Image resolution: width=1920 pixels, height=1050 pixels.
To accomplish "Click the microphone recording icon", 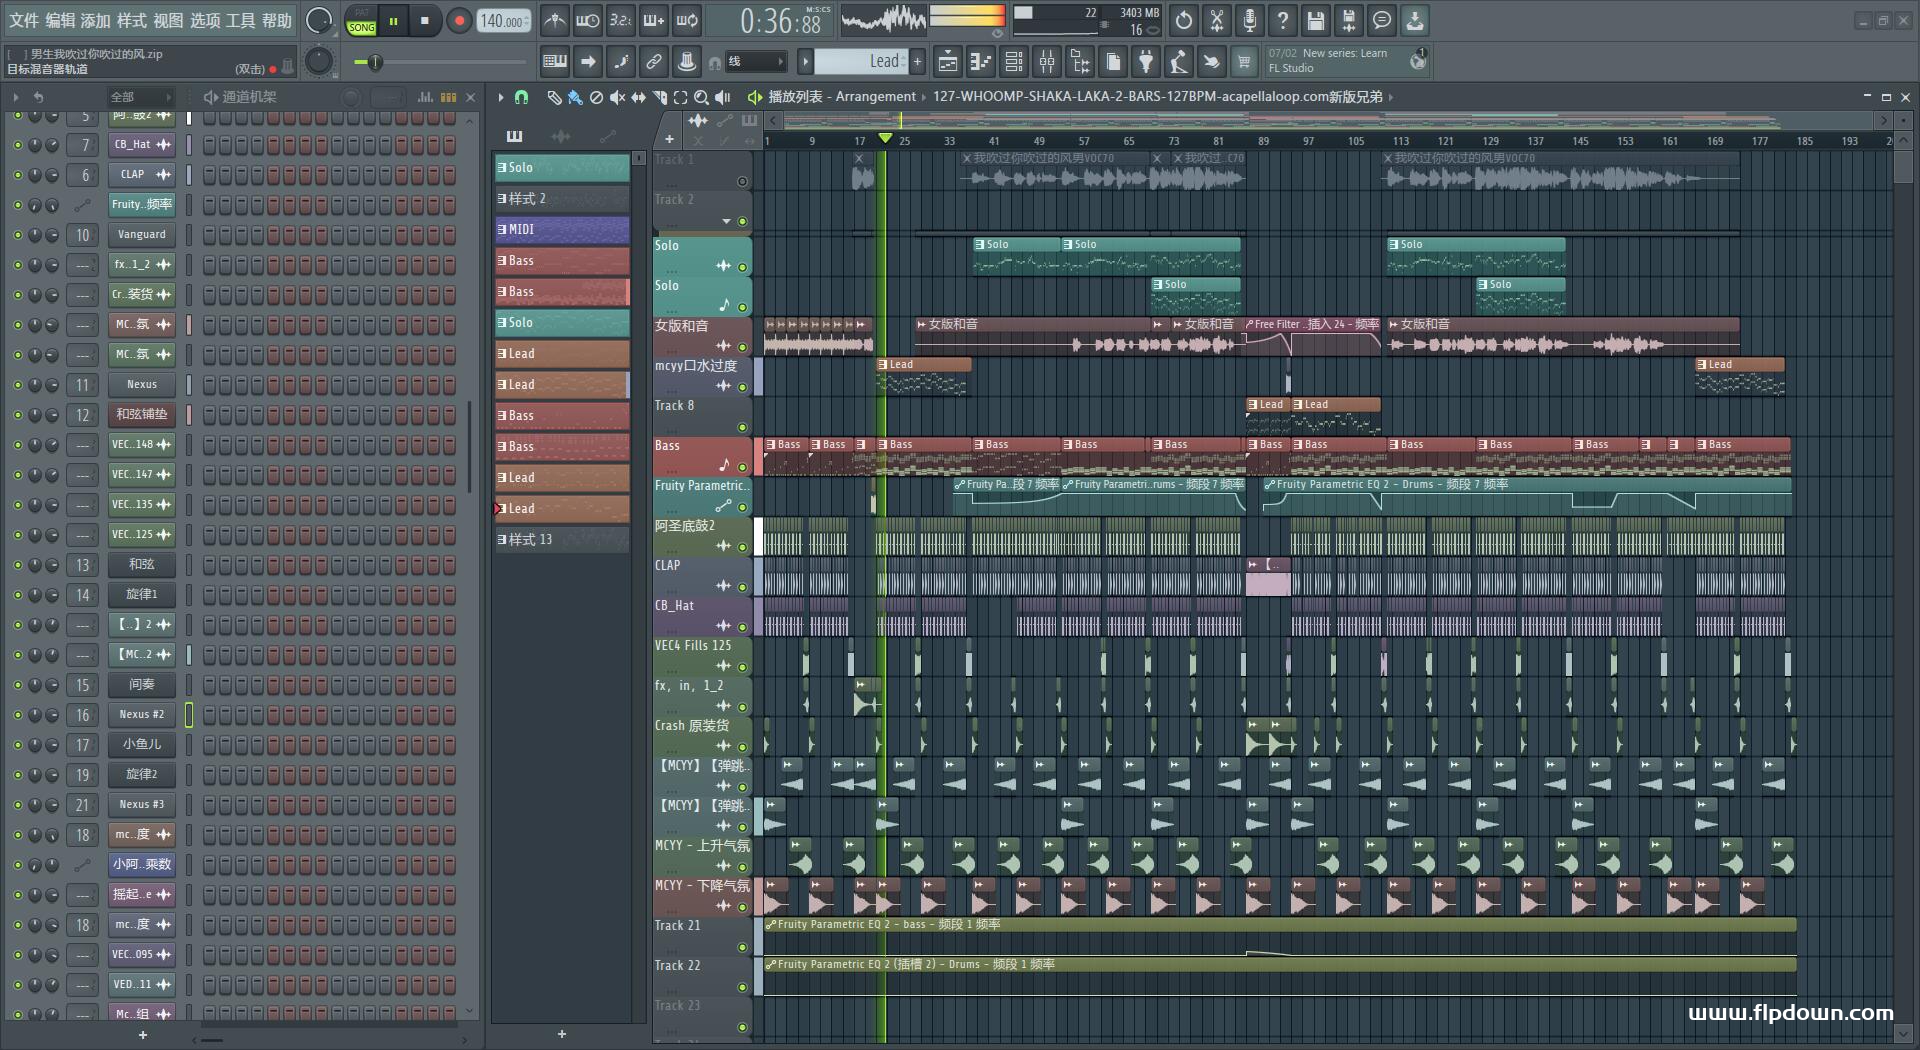I will coord(1249,20).
